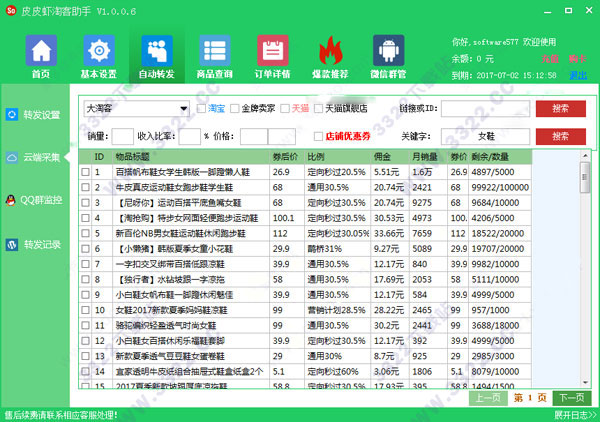Click the app logo in title bar
Screen dimensions: 600x422
click(11, 10)
